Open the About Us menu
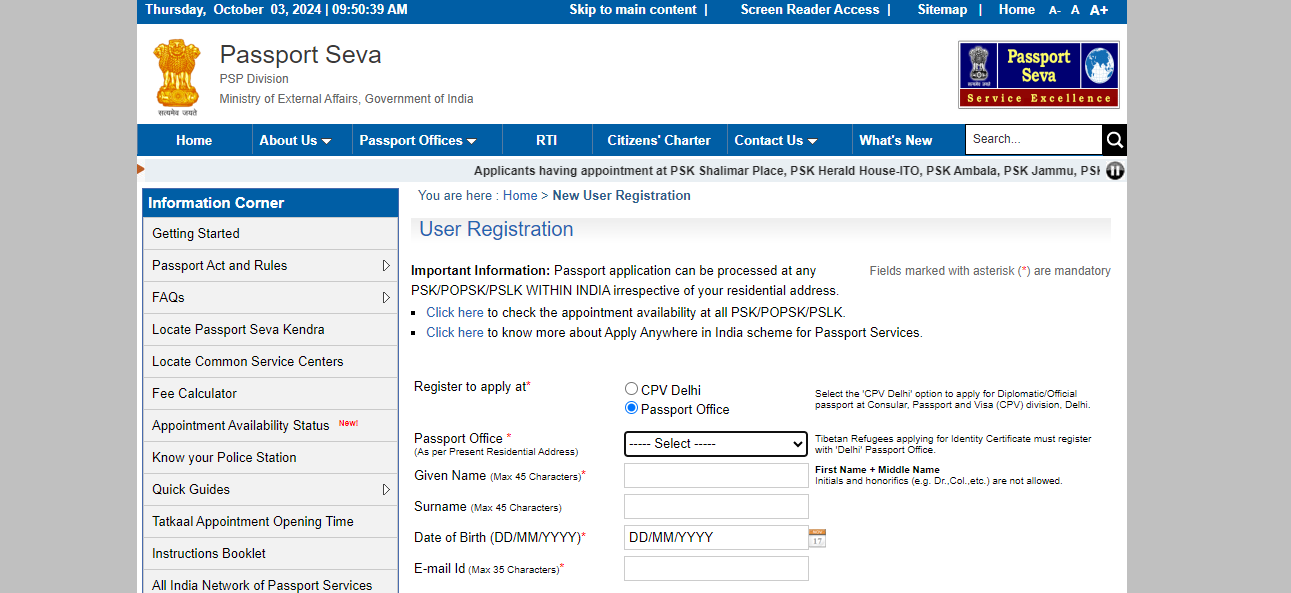 [x=295, y=140]
